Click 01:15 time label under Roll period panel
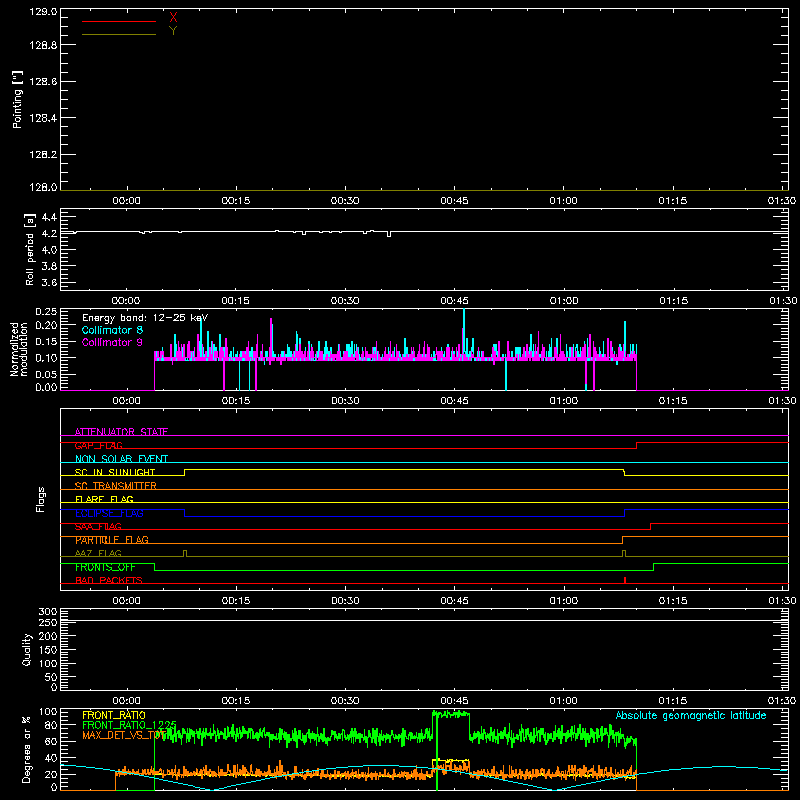This screenshot has height=800, width=800. coord(673,301)
